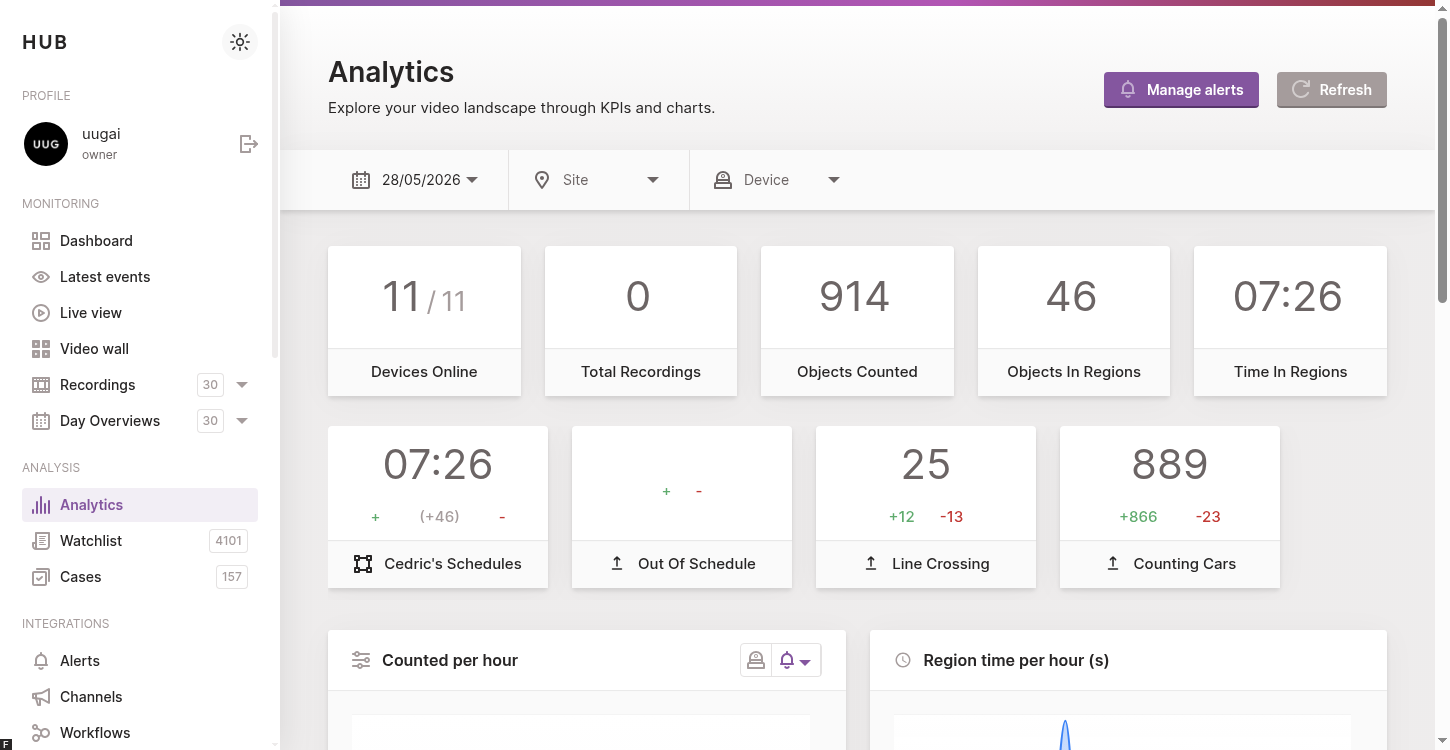Click the Total Recordings label
The image size is (1450, 750).
pos(641,372)
